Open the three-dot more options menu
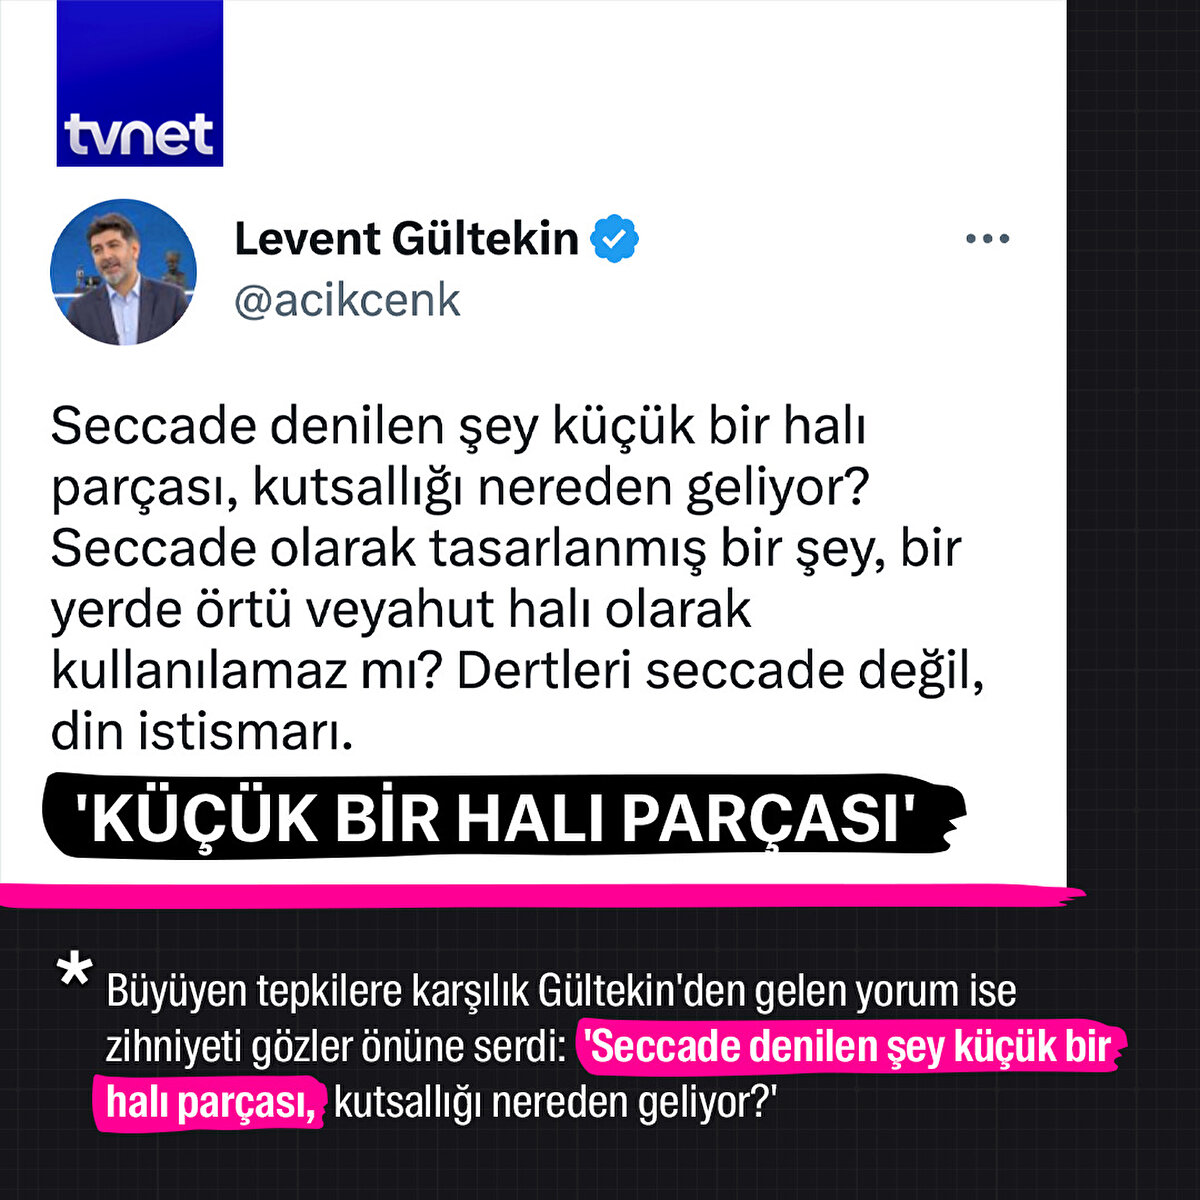1200x1200 pixels. [x=987, y=239]
